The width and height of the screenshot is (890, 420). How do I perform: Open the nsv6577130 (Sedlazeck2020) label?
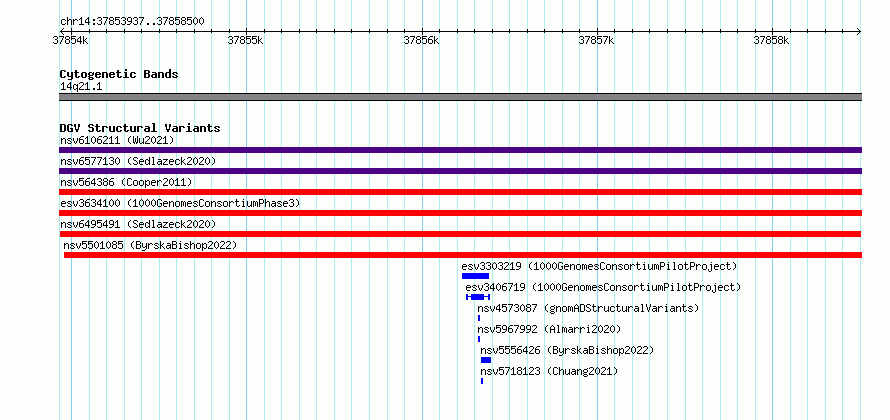(x=138, y=161)
